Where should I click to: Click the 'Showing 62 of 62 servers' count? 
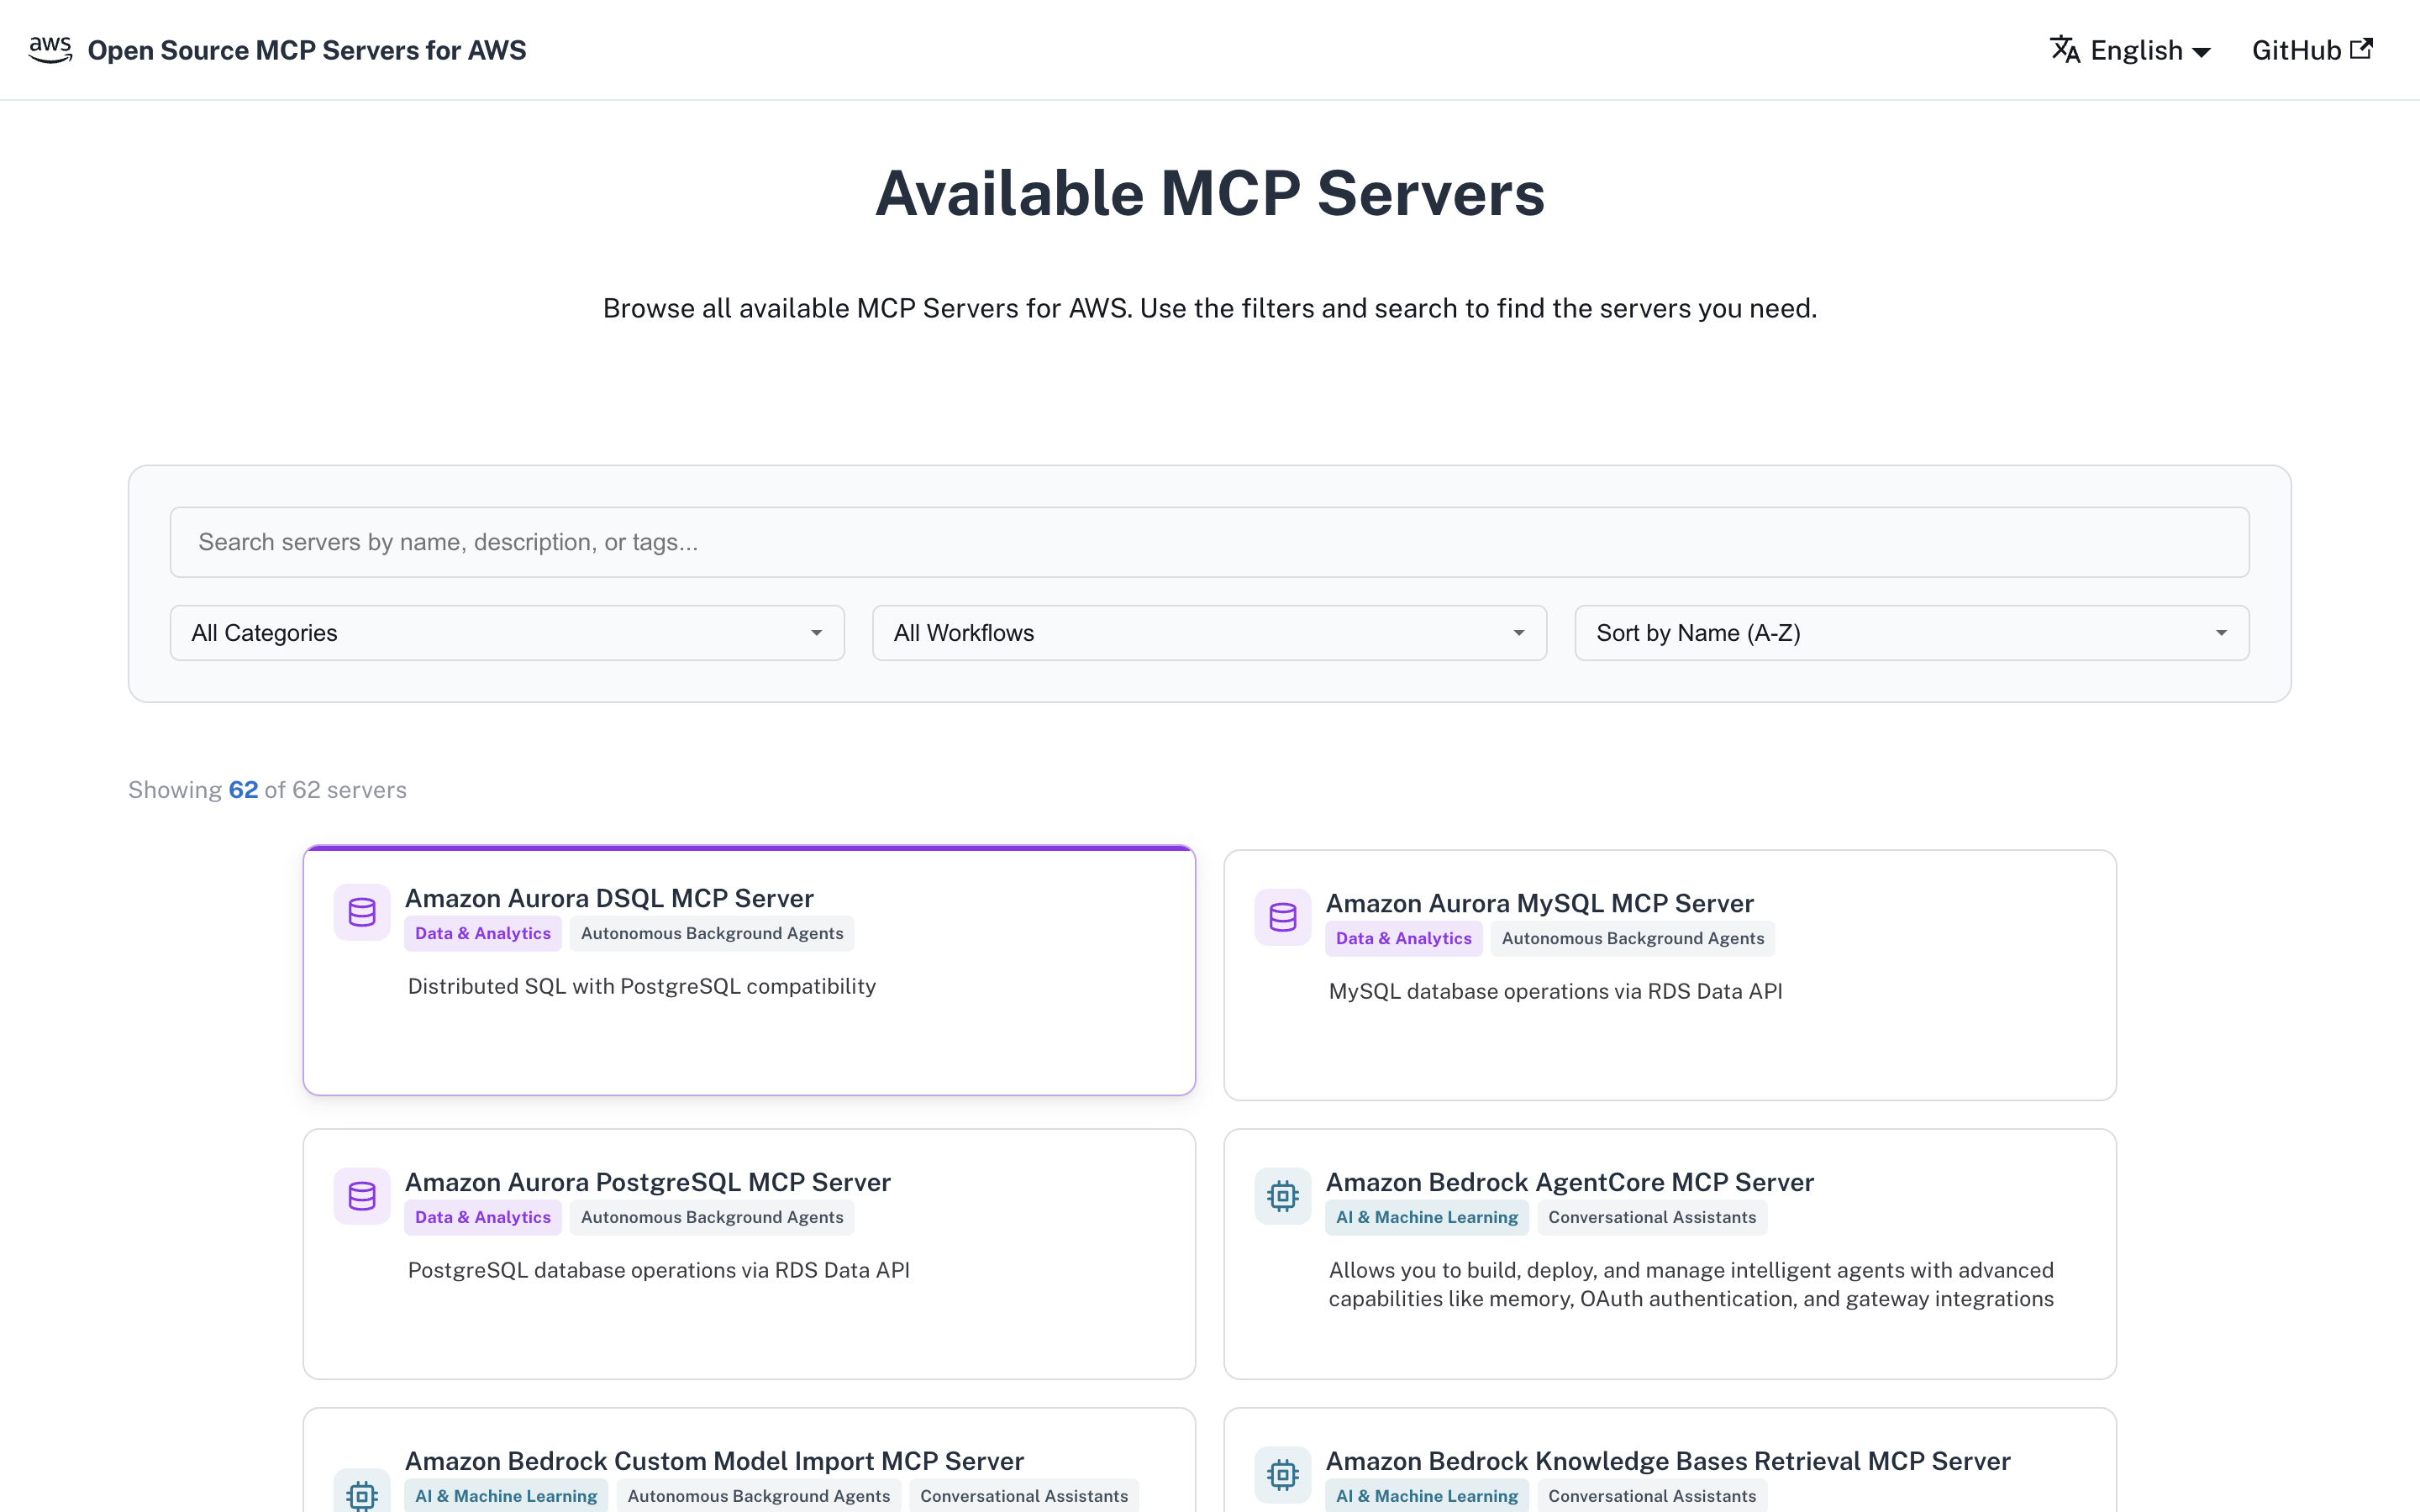(x=267, y=790)
